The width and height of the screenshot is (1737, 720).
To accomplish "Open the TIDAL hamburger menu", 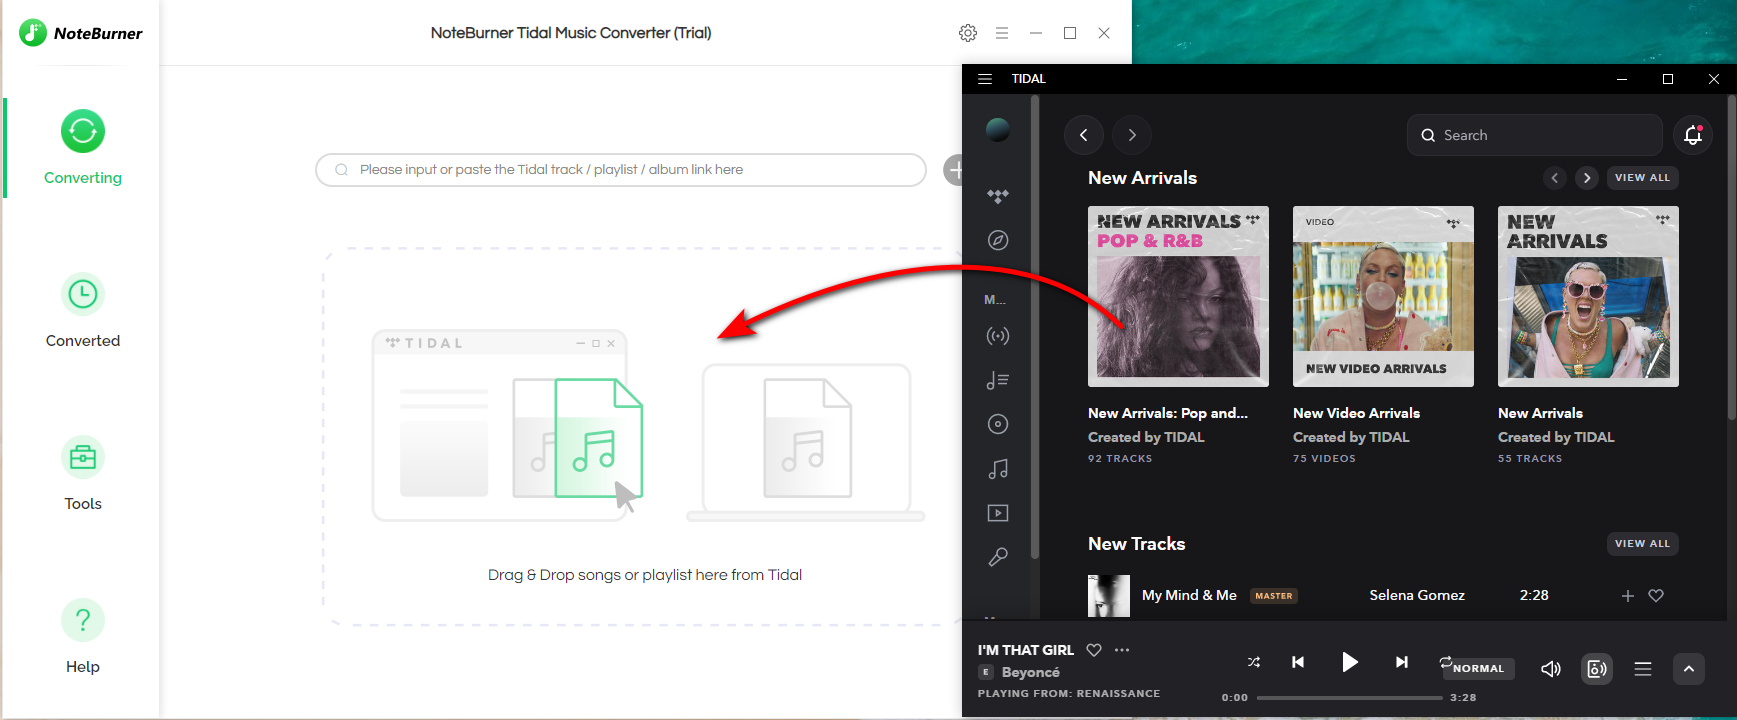I will [x=985, y=79].
